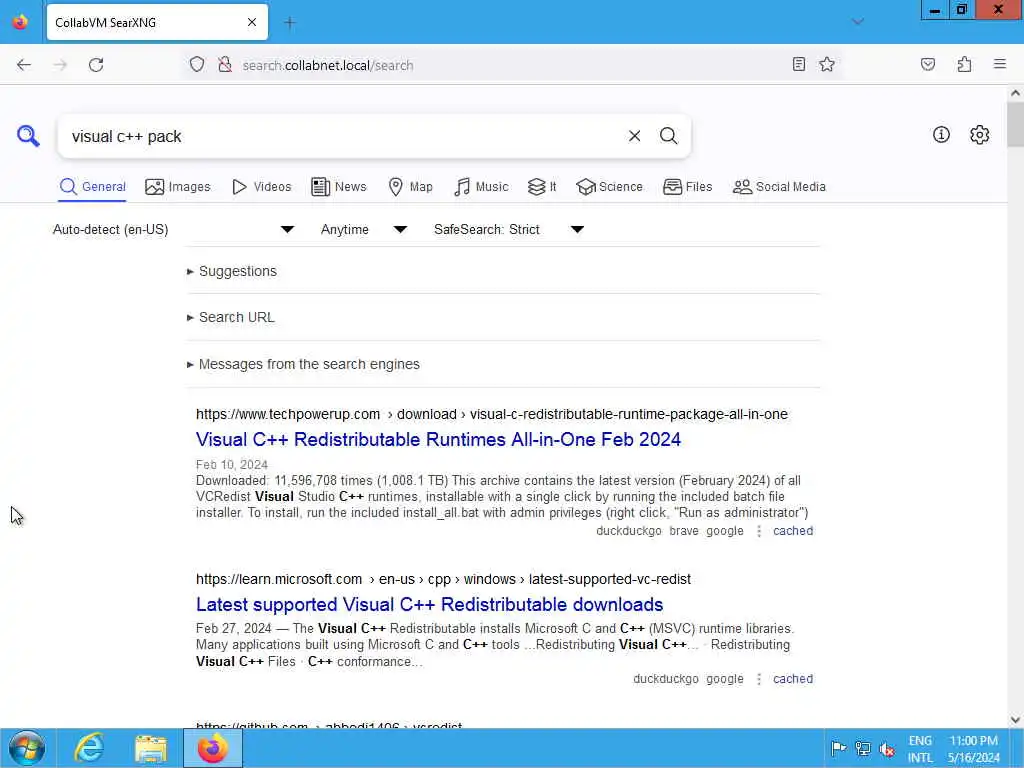Switch to It category

542,187
